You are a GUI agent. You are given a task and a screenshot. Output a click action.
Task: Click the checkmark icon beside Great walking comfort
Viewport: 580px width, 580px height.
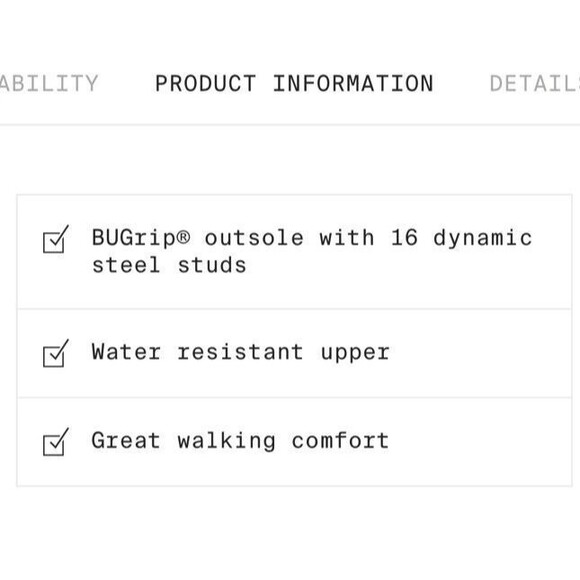point(56,442)
